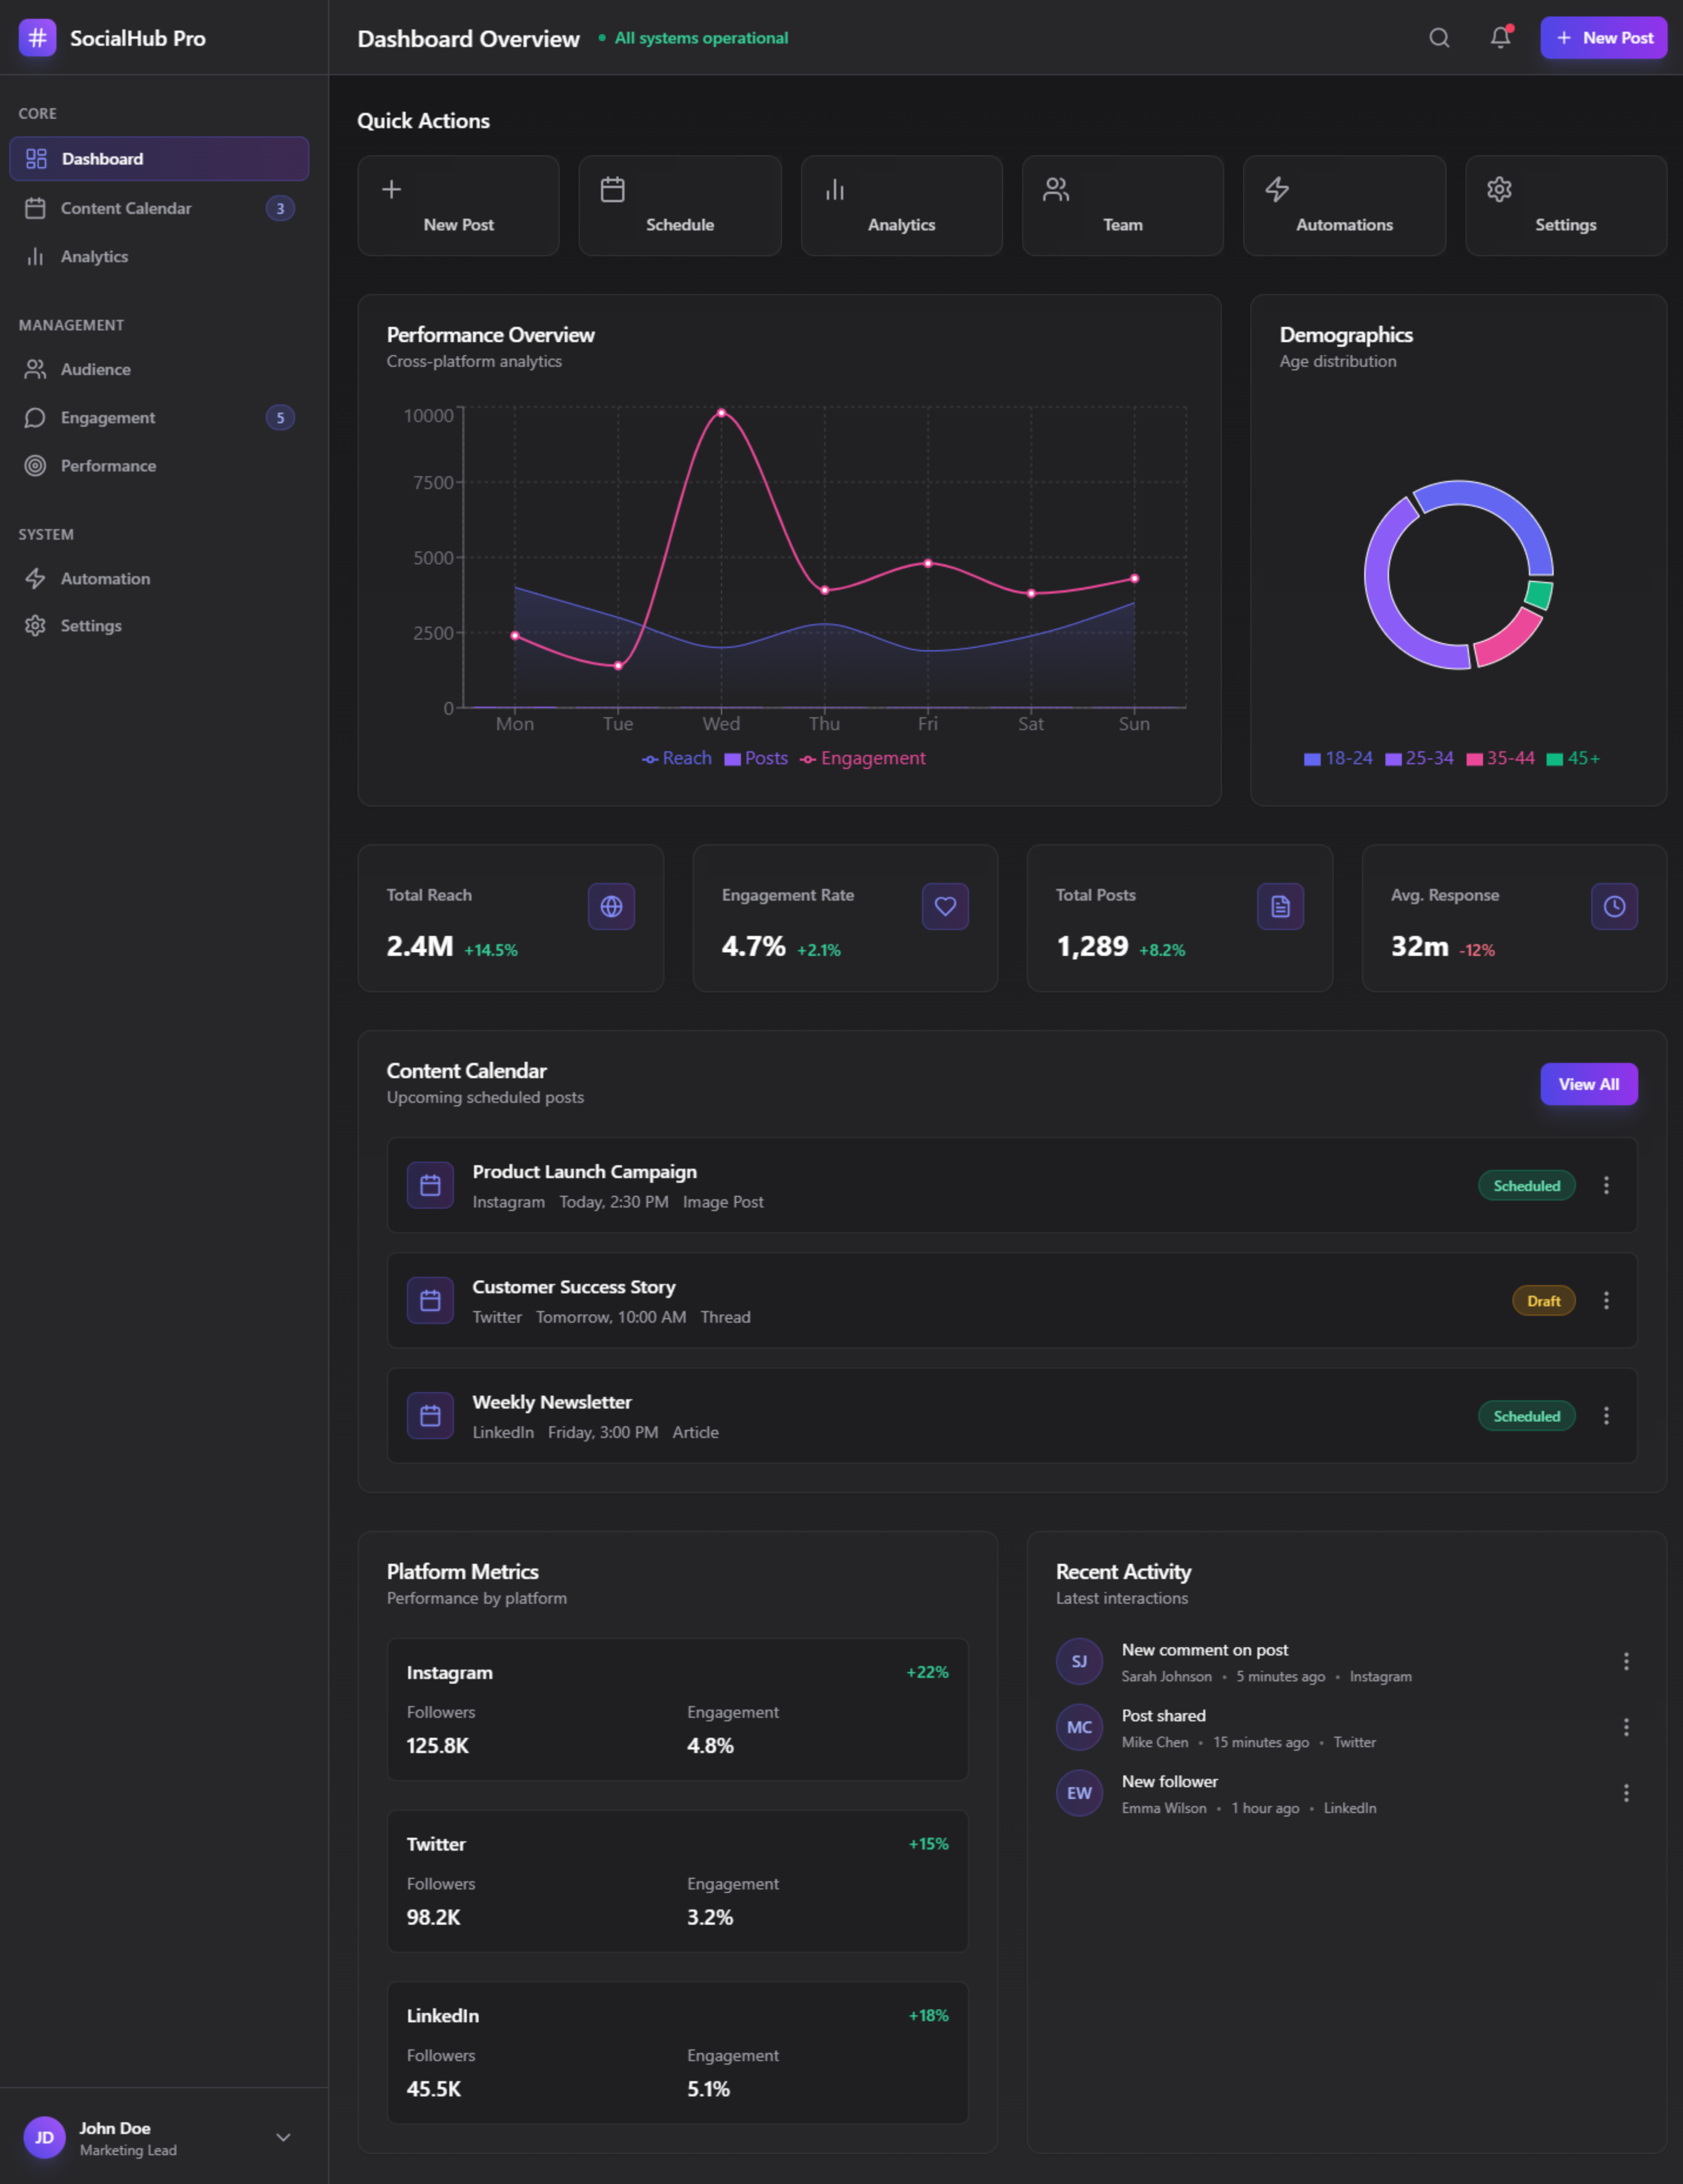This screenshot has width=1683, height=2184.
Task: Click the Twitter +15% growth value
Action: pos(928,1843)
